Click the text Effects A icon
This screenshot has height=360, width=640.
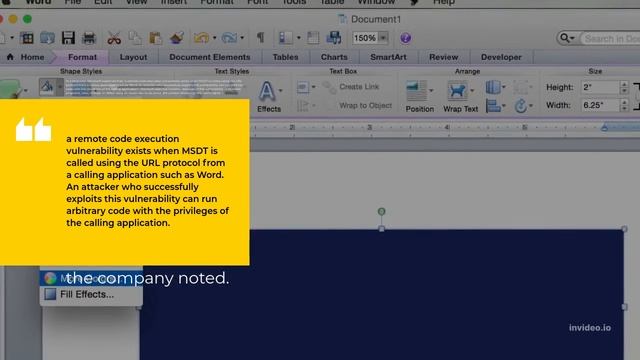point(267,91)
